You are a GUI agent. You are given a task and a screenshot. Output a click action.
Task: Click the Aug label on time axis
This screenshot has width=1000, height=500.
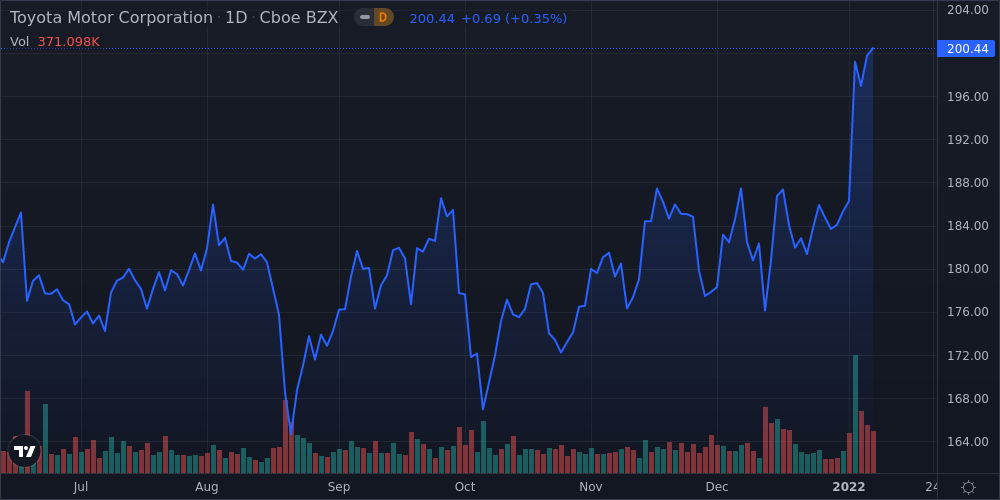(x=207, y=487)
